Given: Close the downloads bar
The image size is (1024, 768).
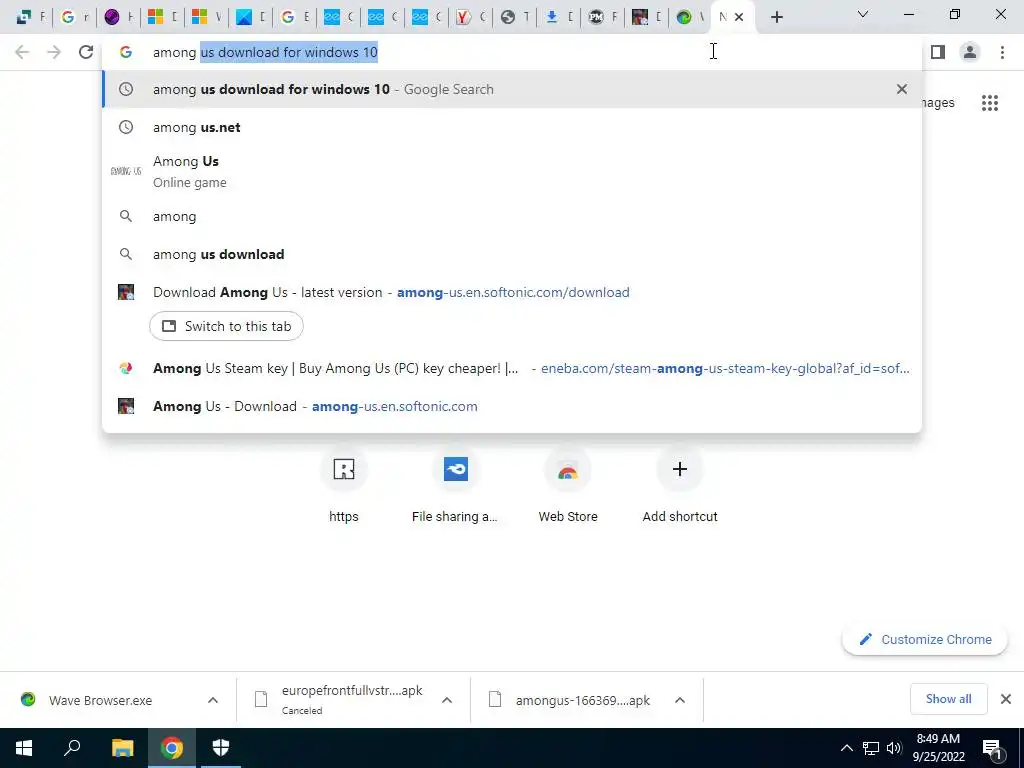Looking at the screenshot, I should coord(1006,699).
